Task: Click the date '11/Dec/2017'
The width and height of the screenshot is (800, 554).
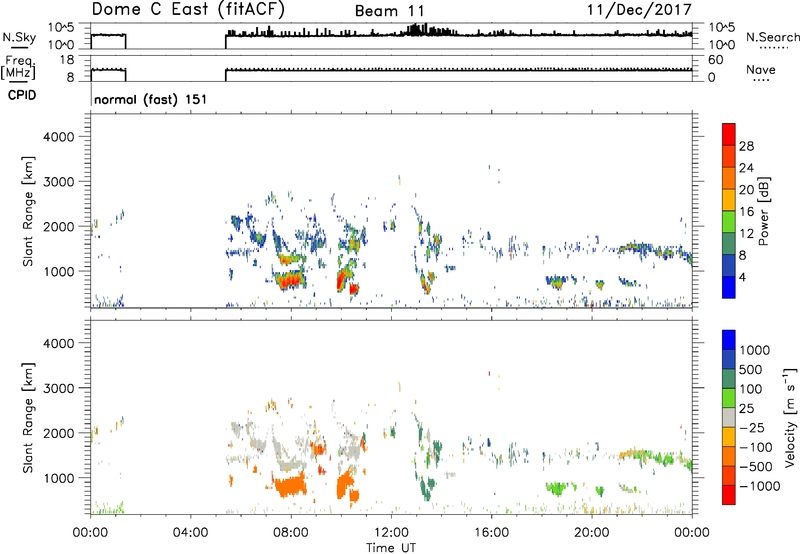Action: pyautogui.click(x=639, y=9)
